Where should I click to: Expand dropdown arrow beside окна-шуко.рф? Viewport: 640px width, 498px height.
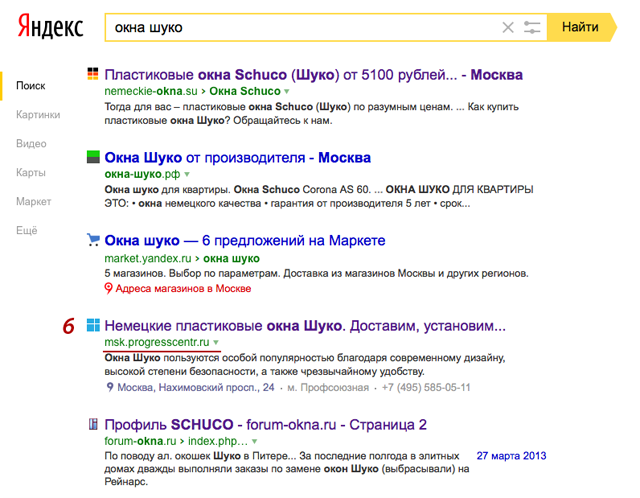187,174
